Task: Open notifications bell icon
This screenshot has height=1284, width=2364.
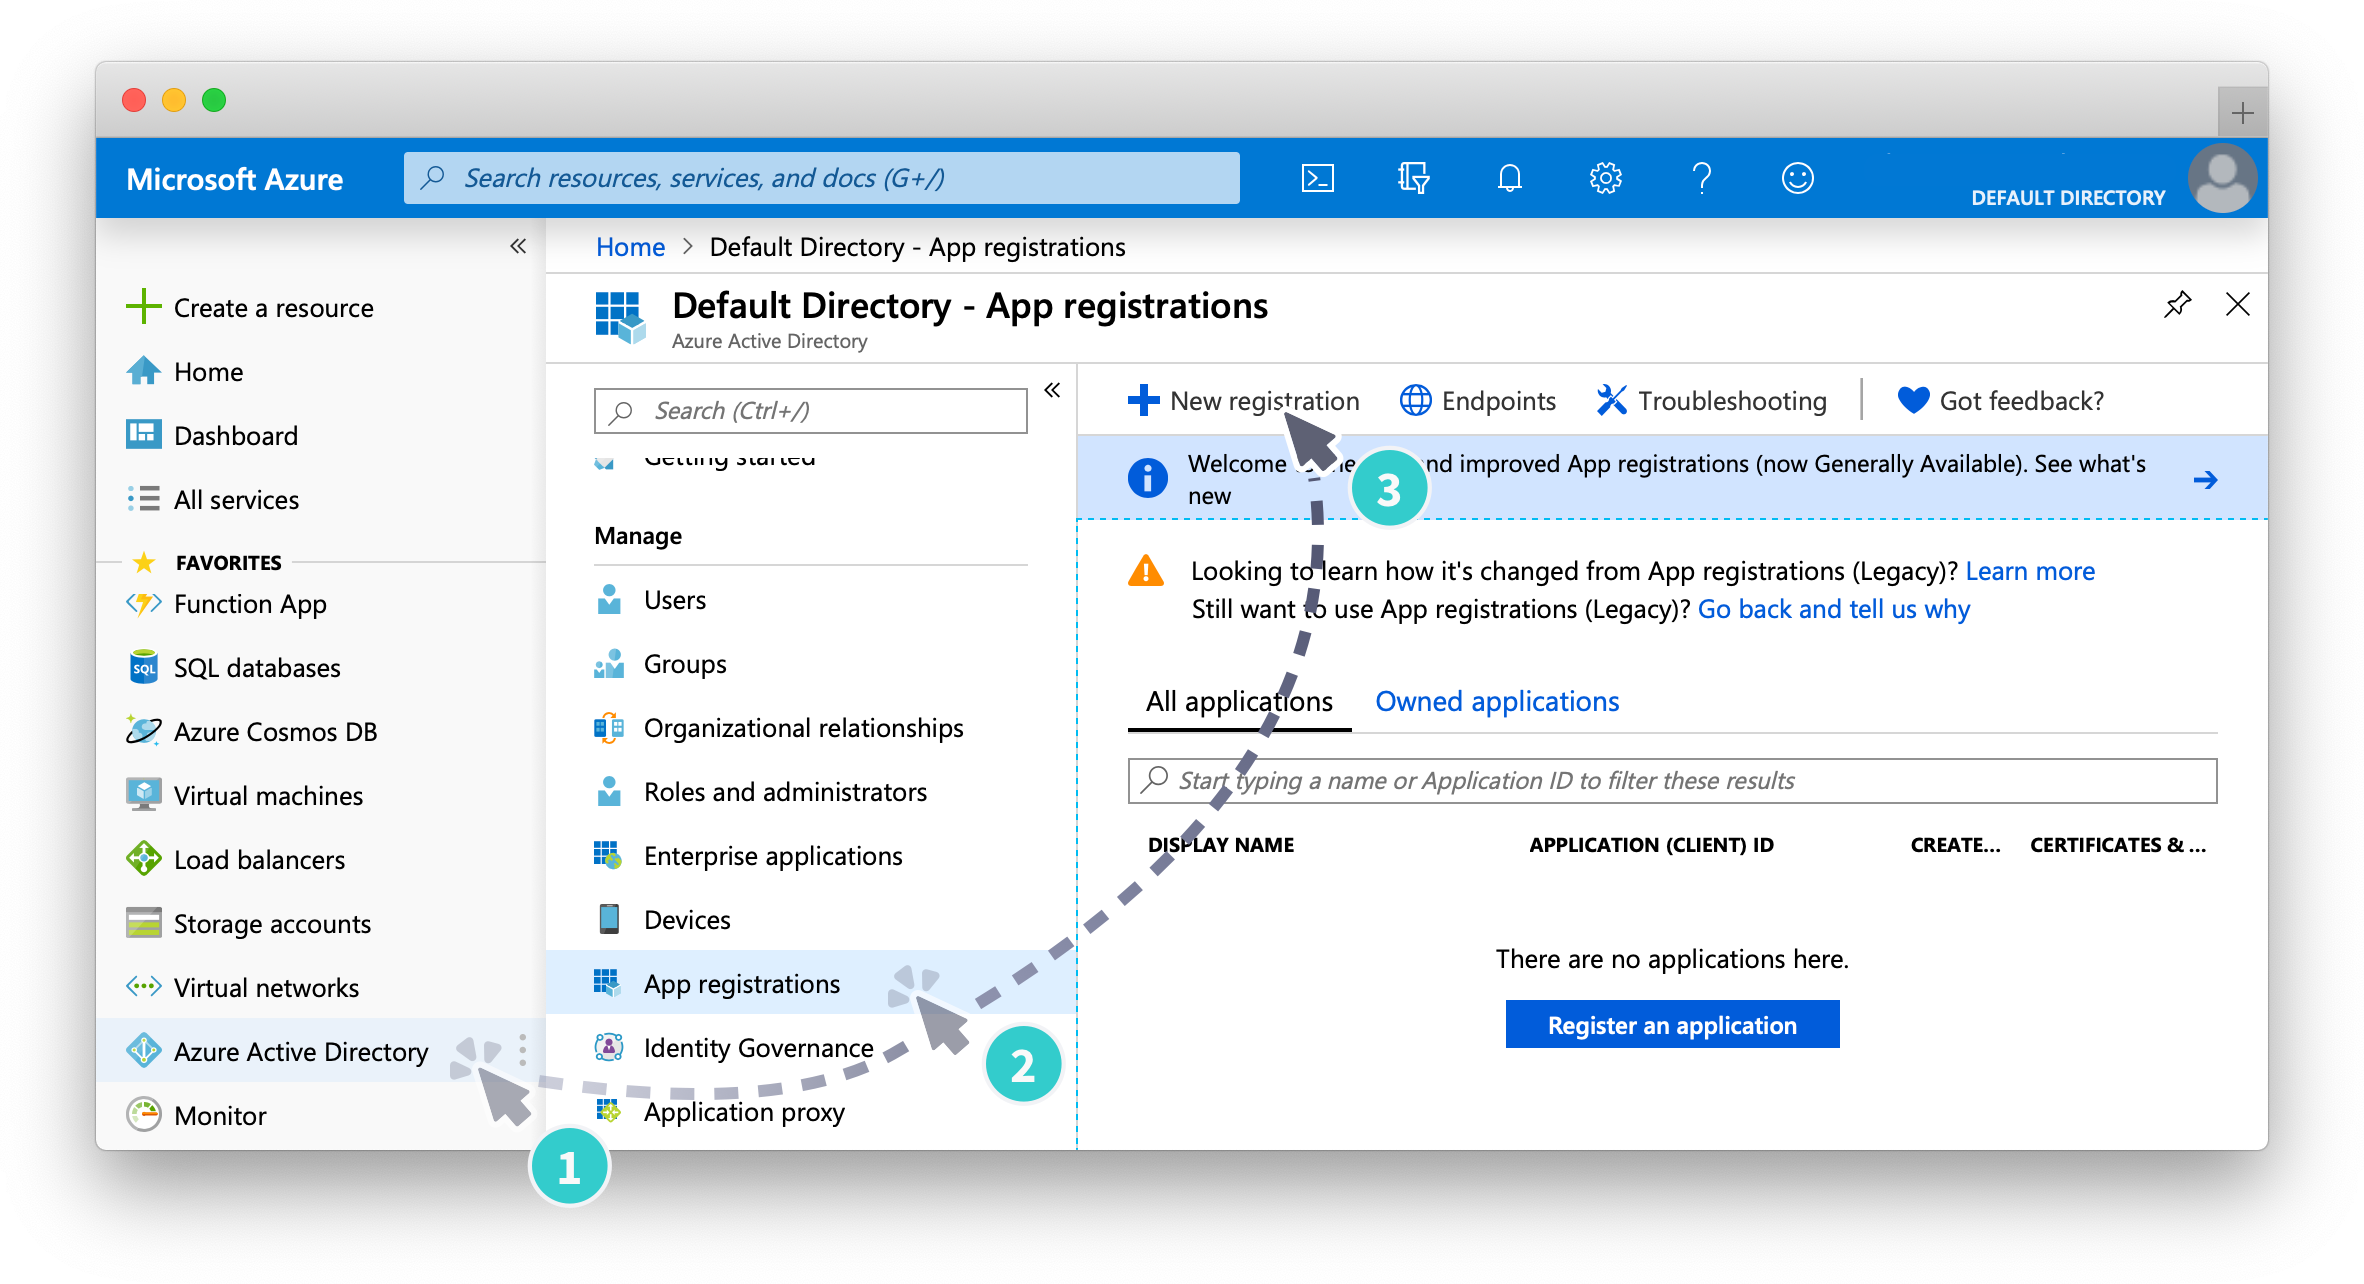Action: 1509,179
